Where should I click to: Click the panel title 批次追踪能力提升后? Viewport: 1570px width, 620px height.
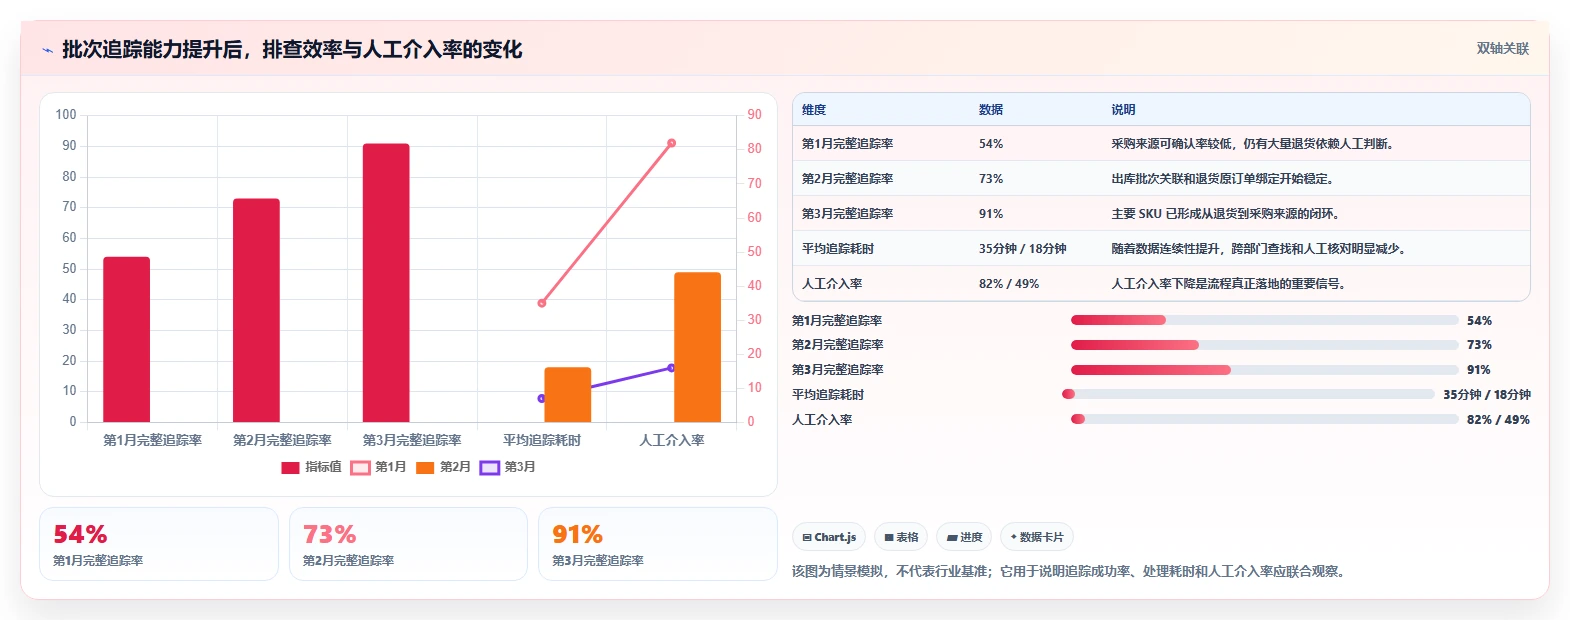click(x=292, y=50)
